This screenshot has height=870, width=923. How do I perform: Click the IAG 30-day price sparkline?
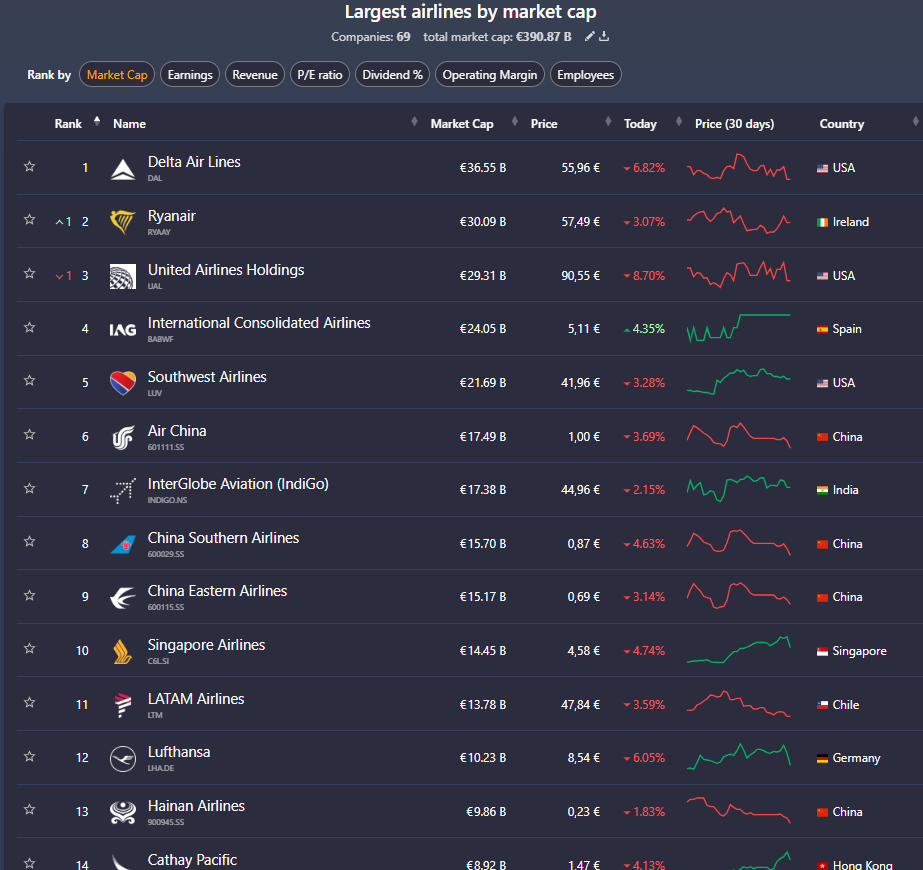[739, 327]
